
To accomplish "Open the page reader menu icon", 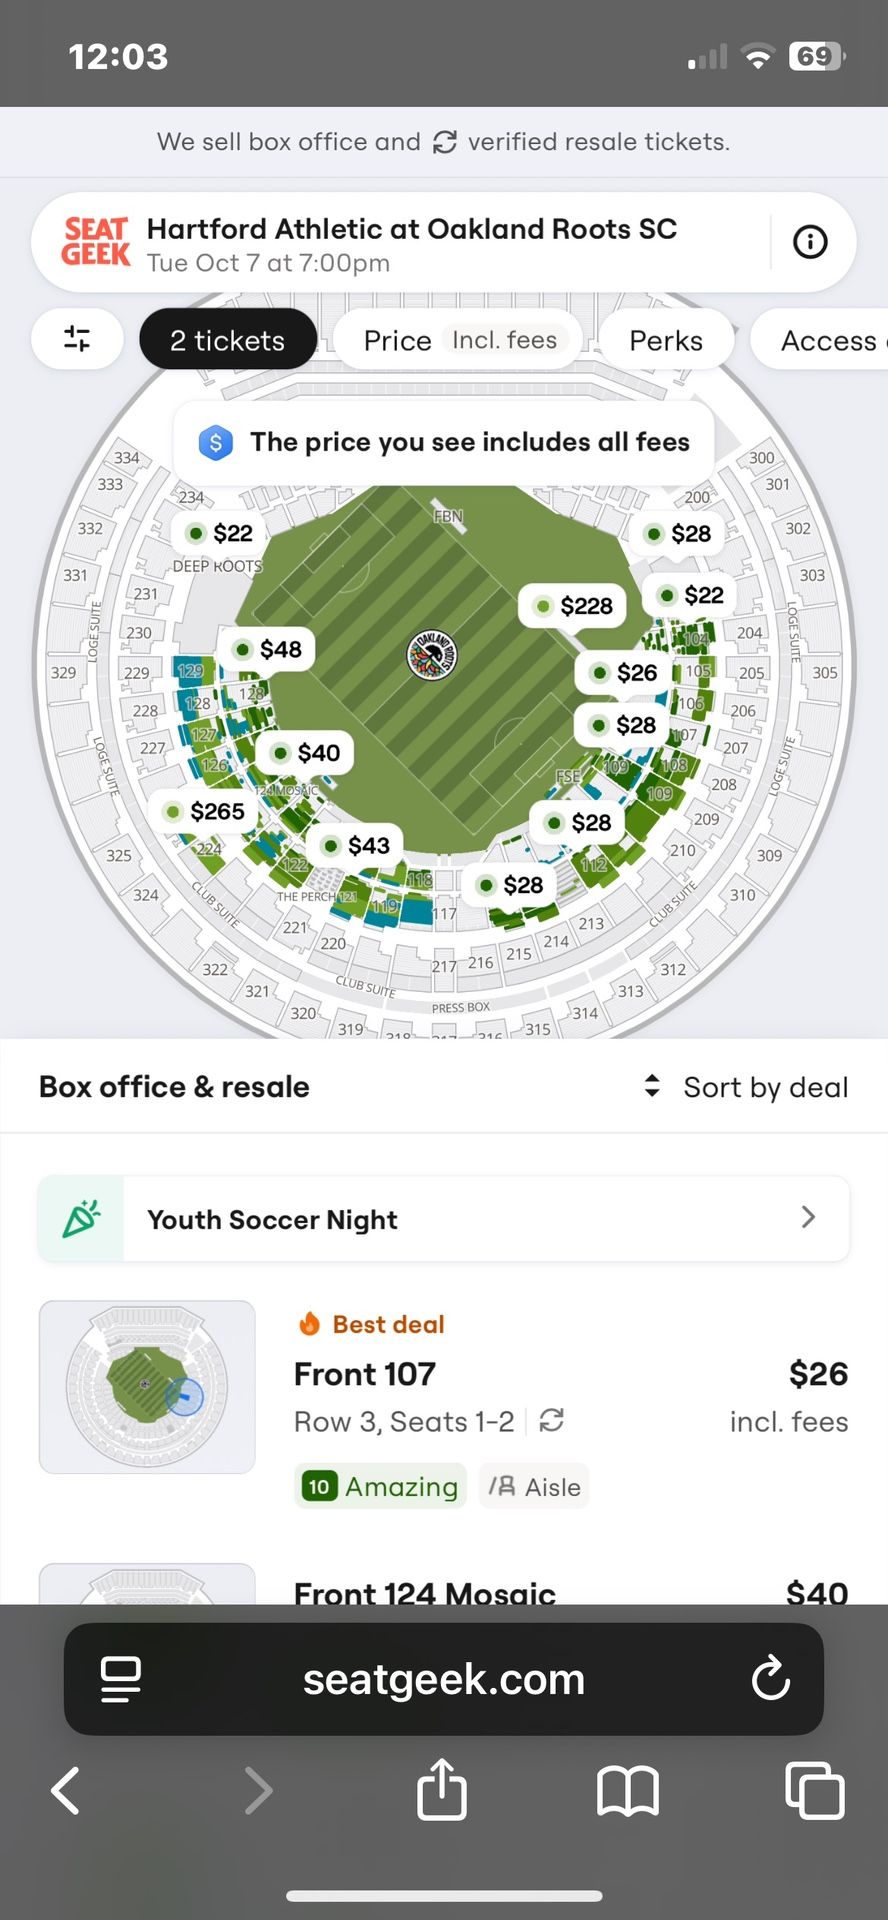I will [x=121, y=1679].
